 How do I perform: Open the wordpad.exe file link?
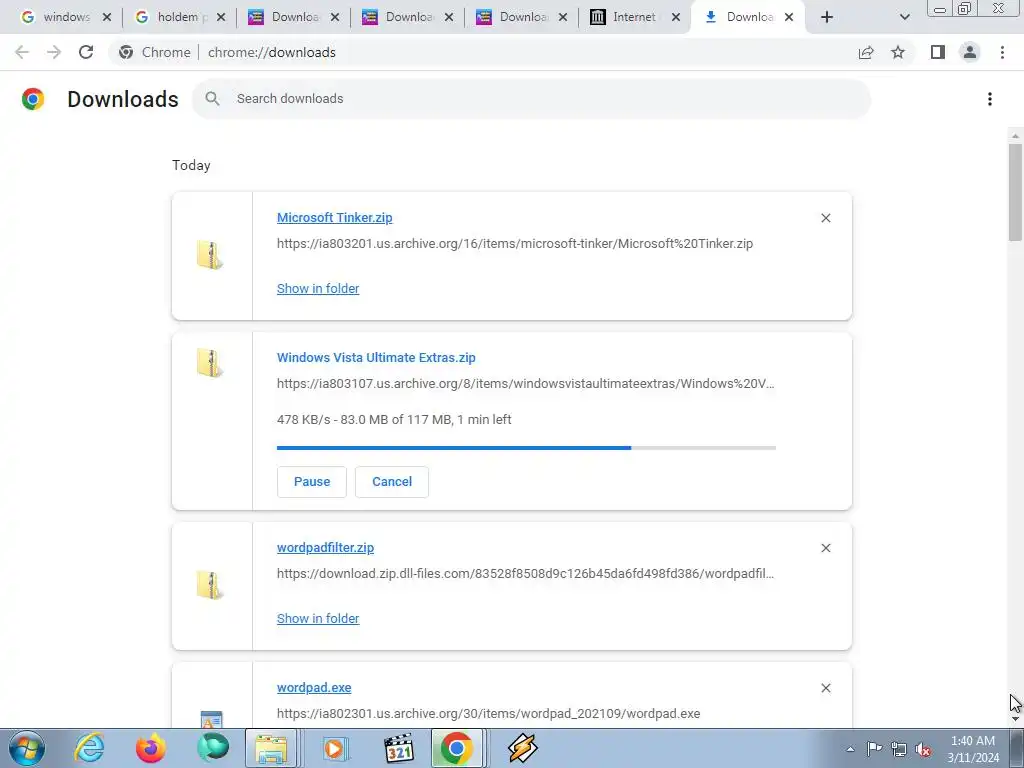314,687
